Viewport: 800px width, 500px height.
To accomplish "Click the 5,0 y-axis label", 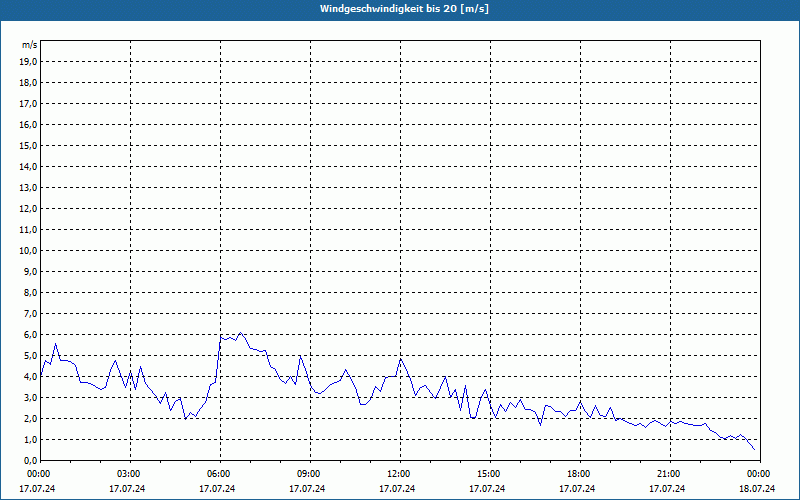I will click(x=31, y=356).
